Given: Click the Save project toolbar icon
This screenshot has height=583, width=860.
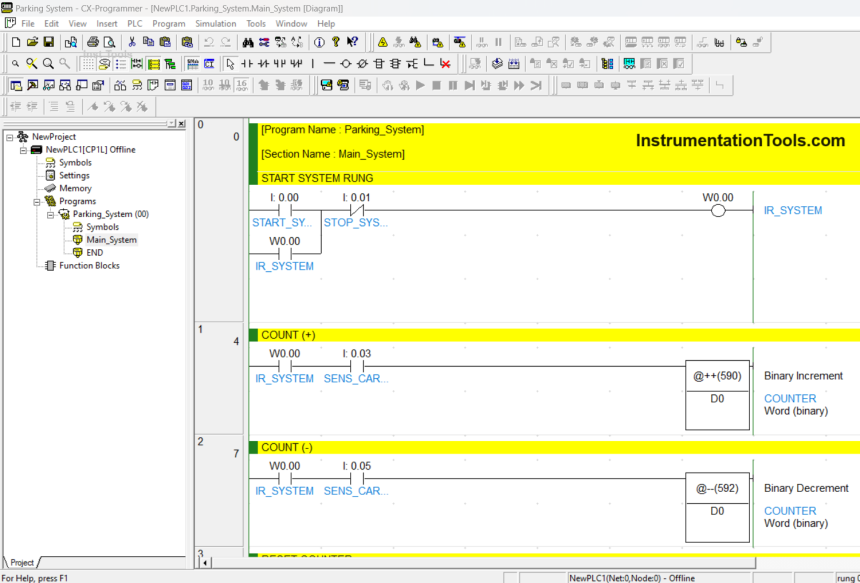Looking at the screenshot, I should click(48, 43).
